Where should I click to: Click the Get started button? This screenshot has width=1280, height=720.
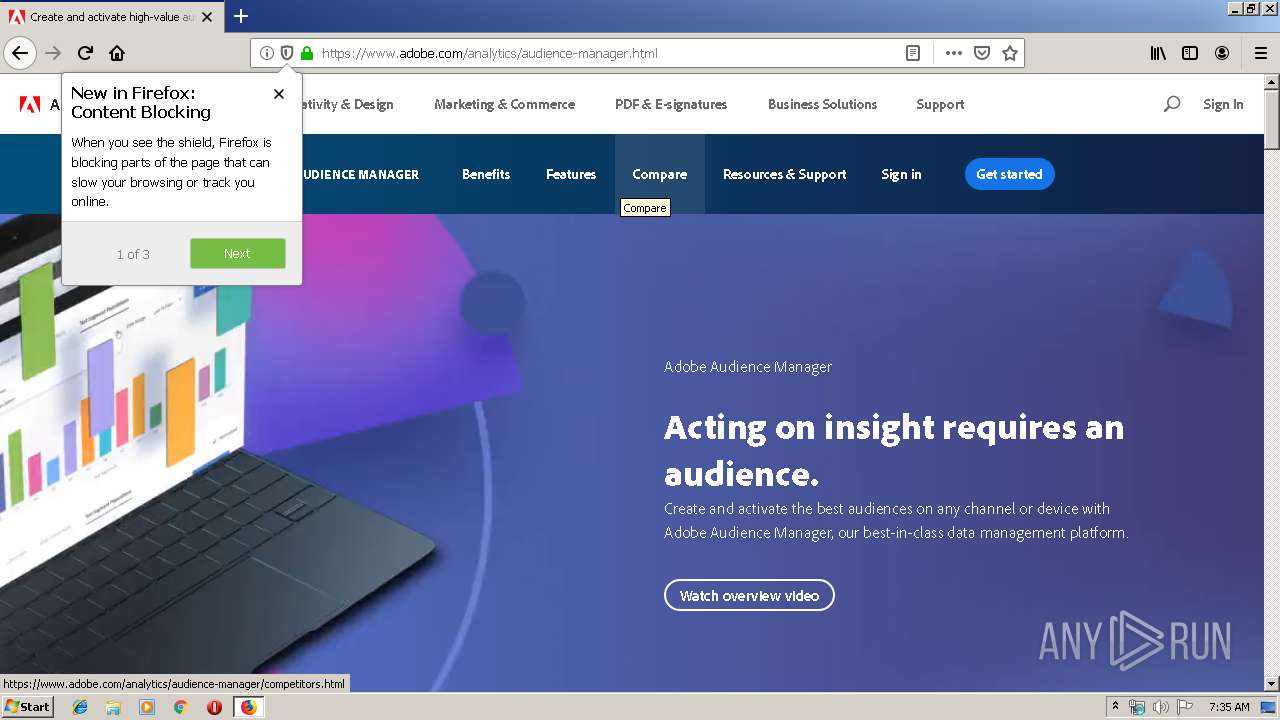click(1009, 174)
